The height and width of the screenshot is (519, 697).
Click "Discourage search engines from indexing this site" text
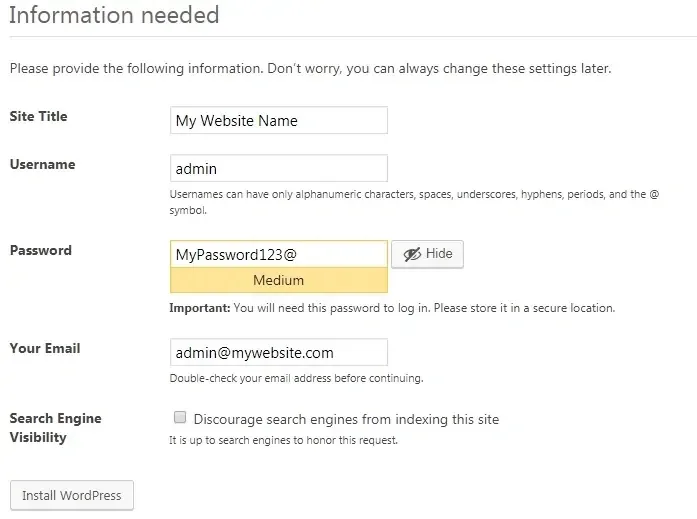tap(346, 419)
